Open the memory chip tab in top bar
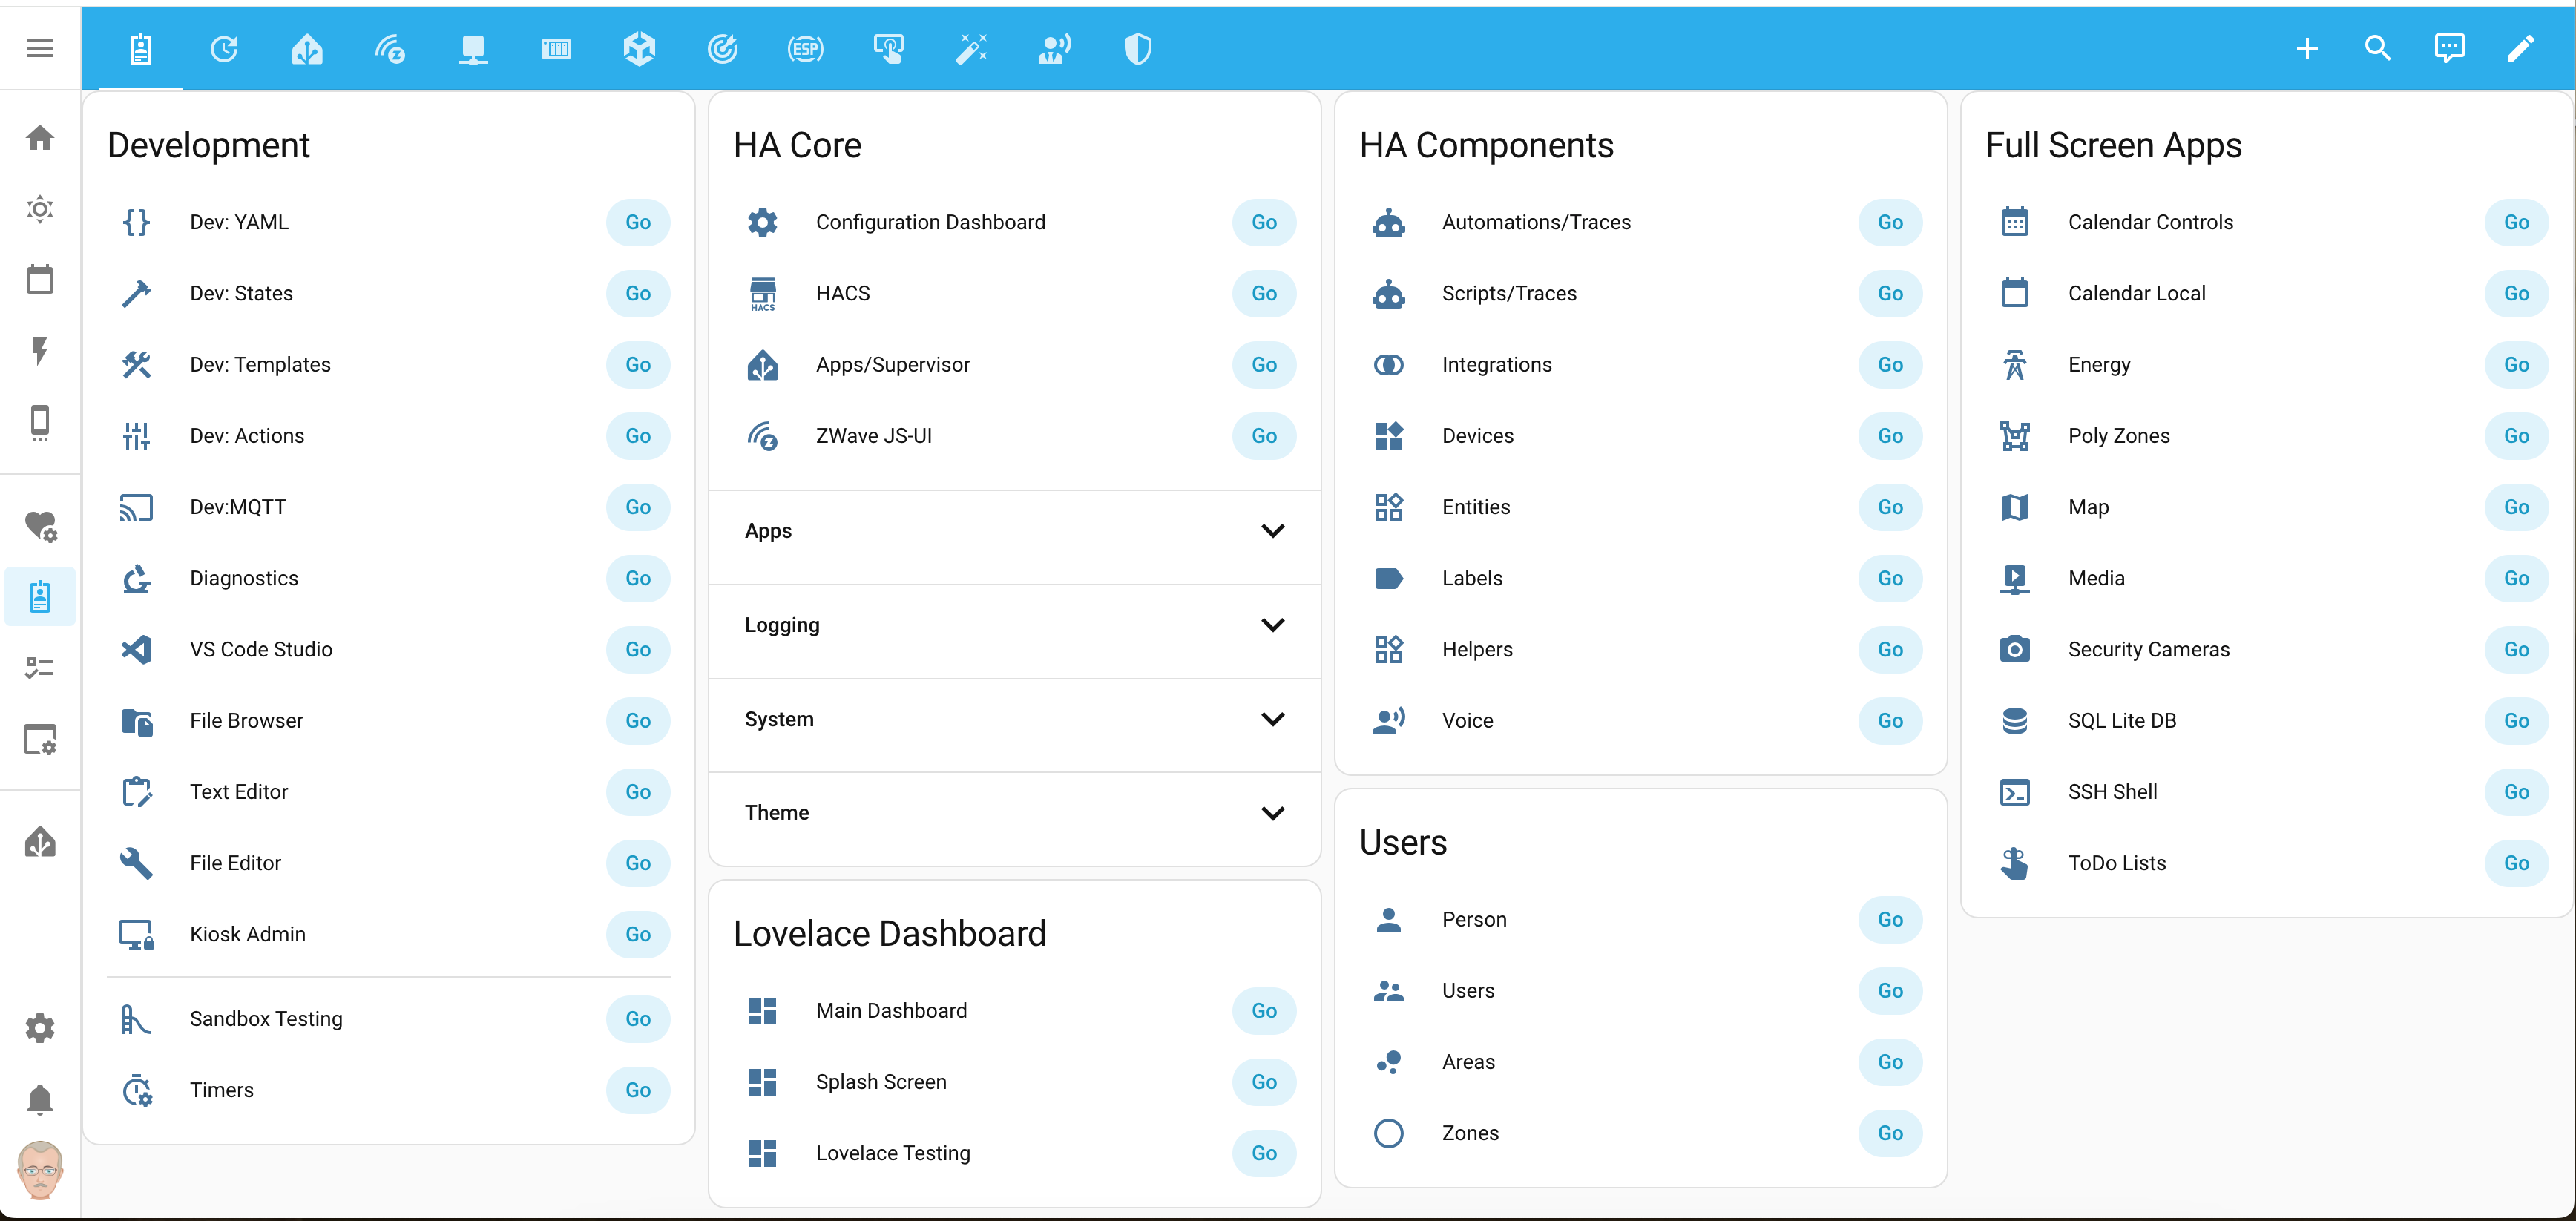Viewport: 2576px width, 1221px height. 556,48
